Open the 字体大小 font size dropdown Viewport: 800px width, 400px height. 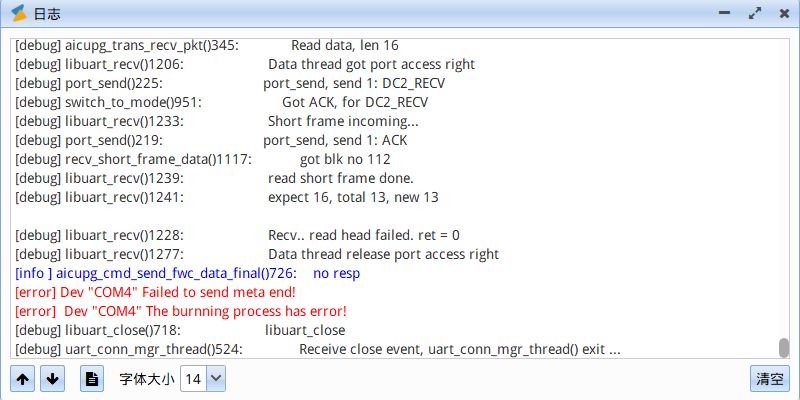point(215,379)
